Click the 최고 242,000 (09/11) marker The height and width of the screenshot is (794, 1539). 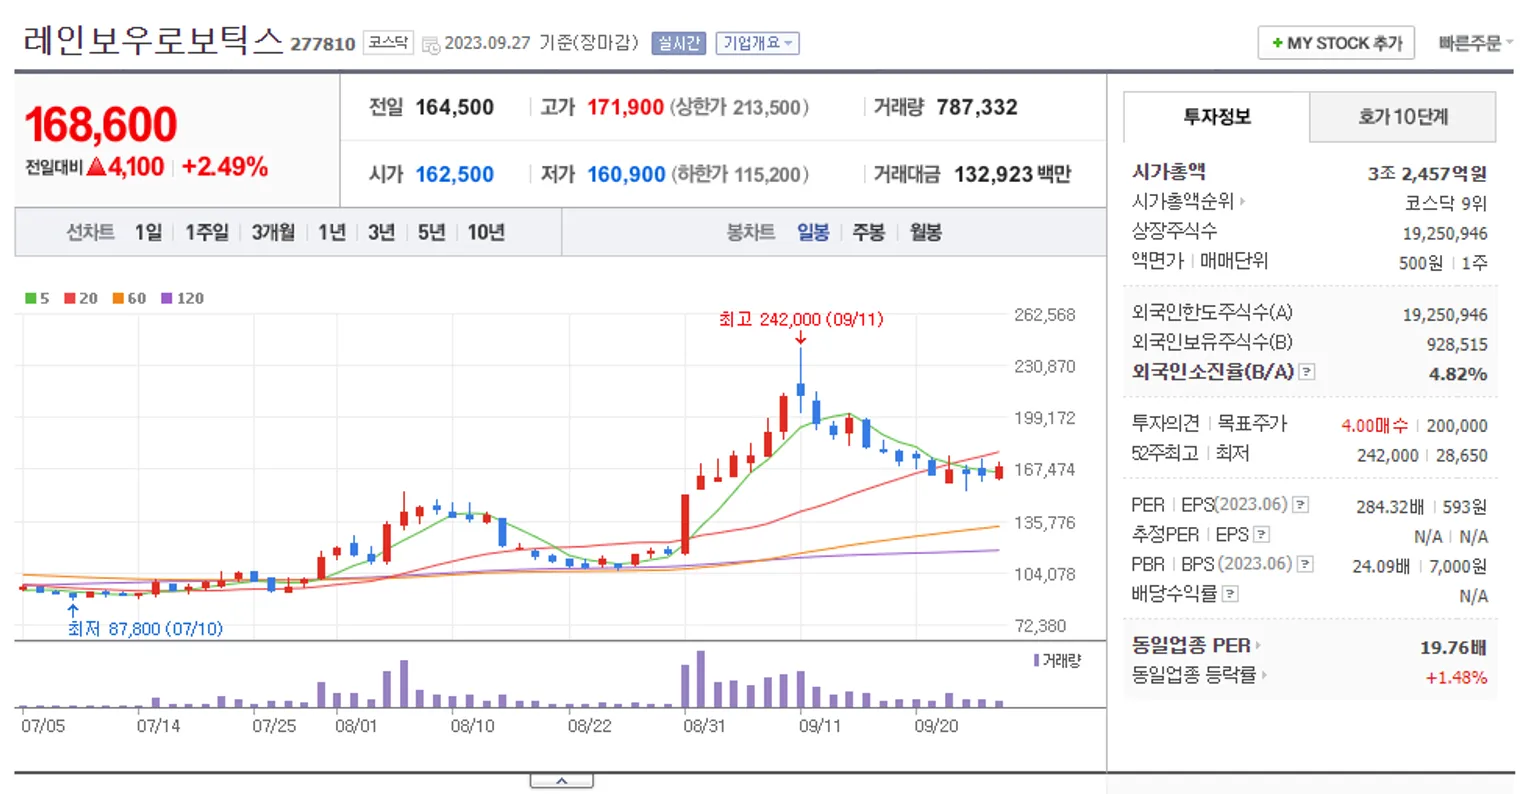pos(801,320)
